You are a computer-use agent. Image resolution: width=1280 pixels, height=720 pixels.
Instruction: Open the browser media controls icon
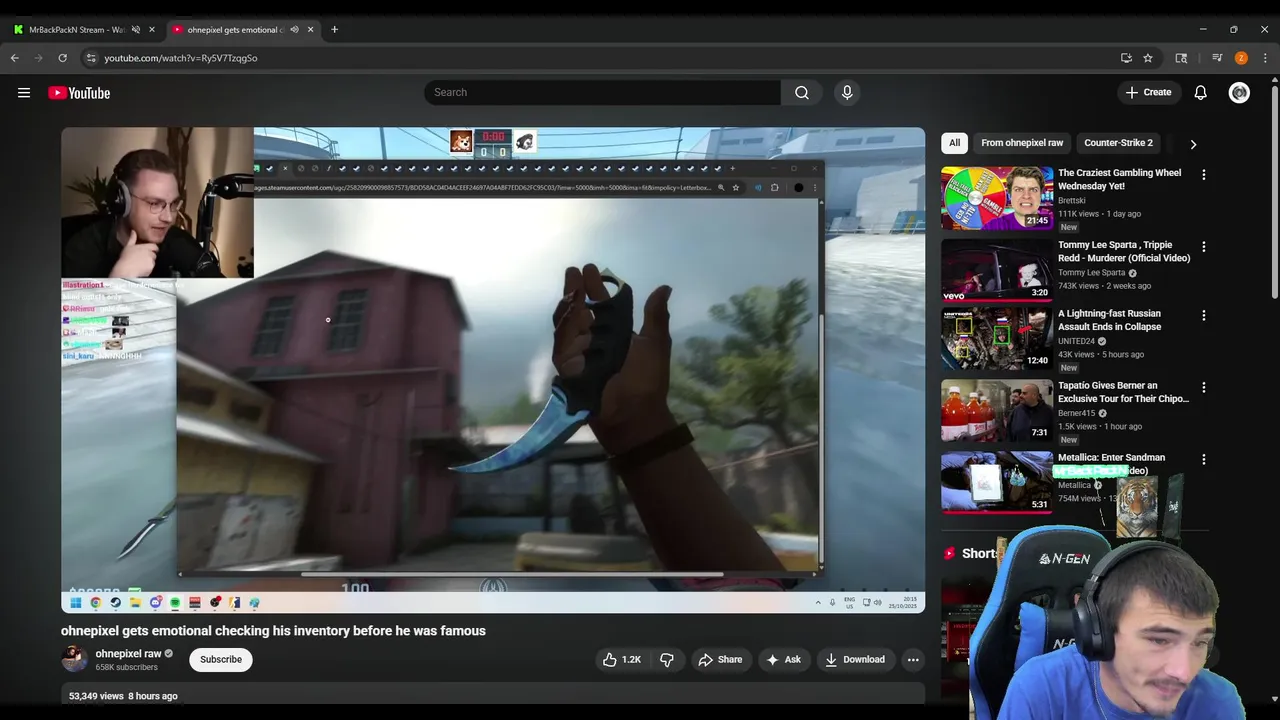(1217, 58)
